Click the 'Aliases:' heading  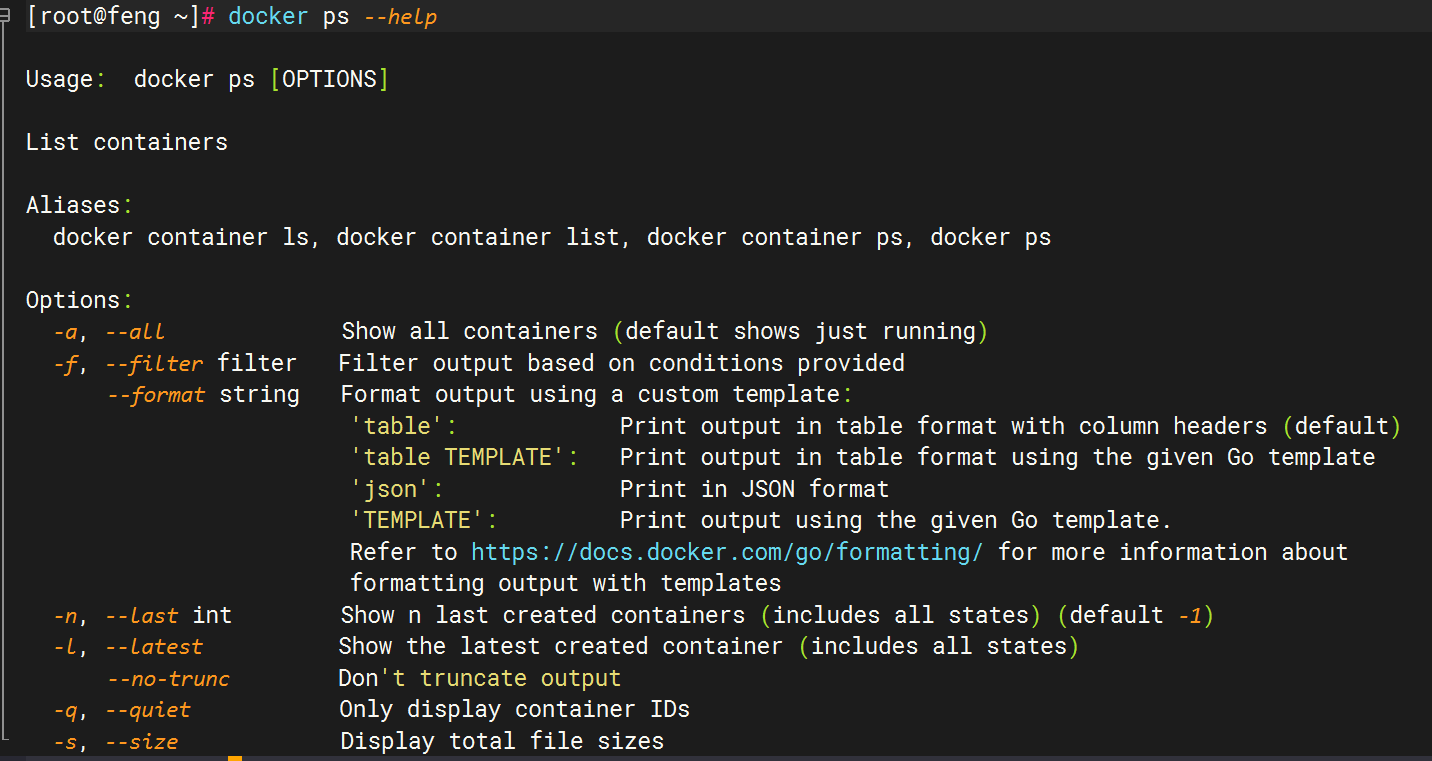coord(79,205)
